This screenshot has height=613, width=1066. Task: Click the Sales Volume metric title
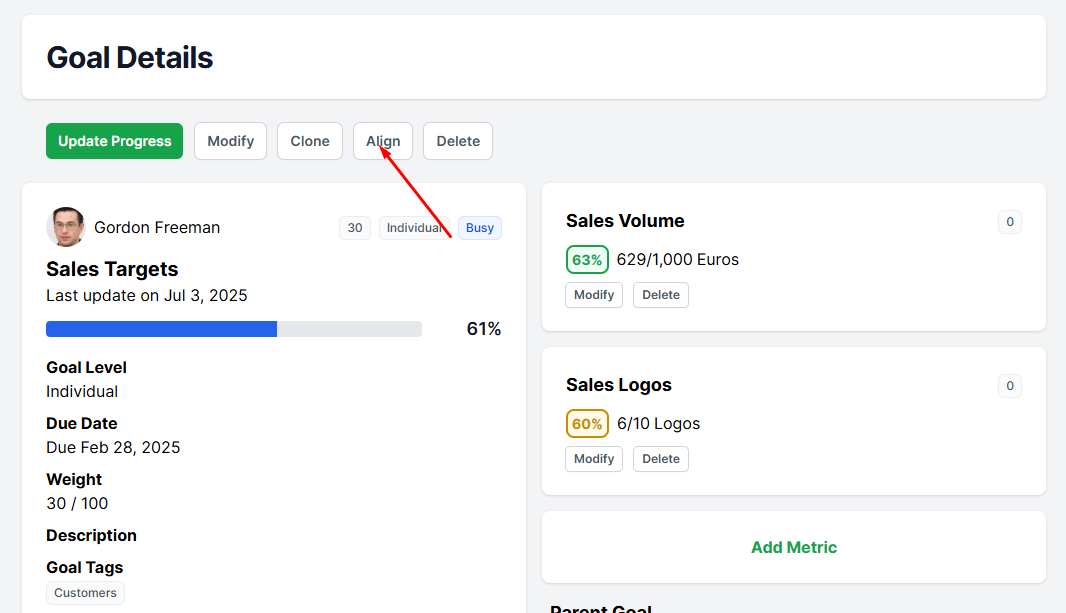pos(625,221)
